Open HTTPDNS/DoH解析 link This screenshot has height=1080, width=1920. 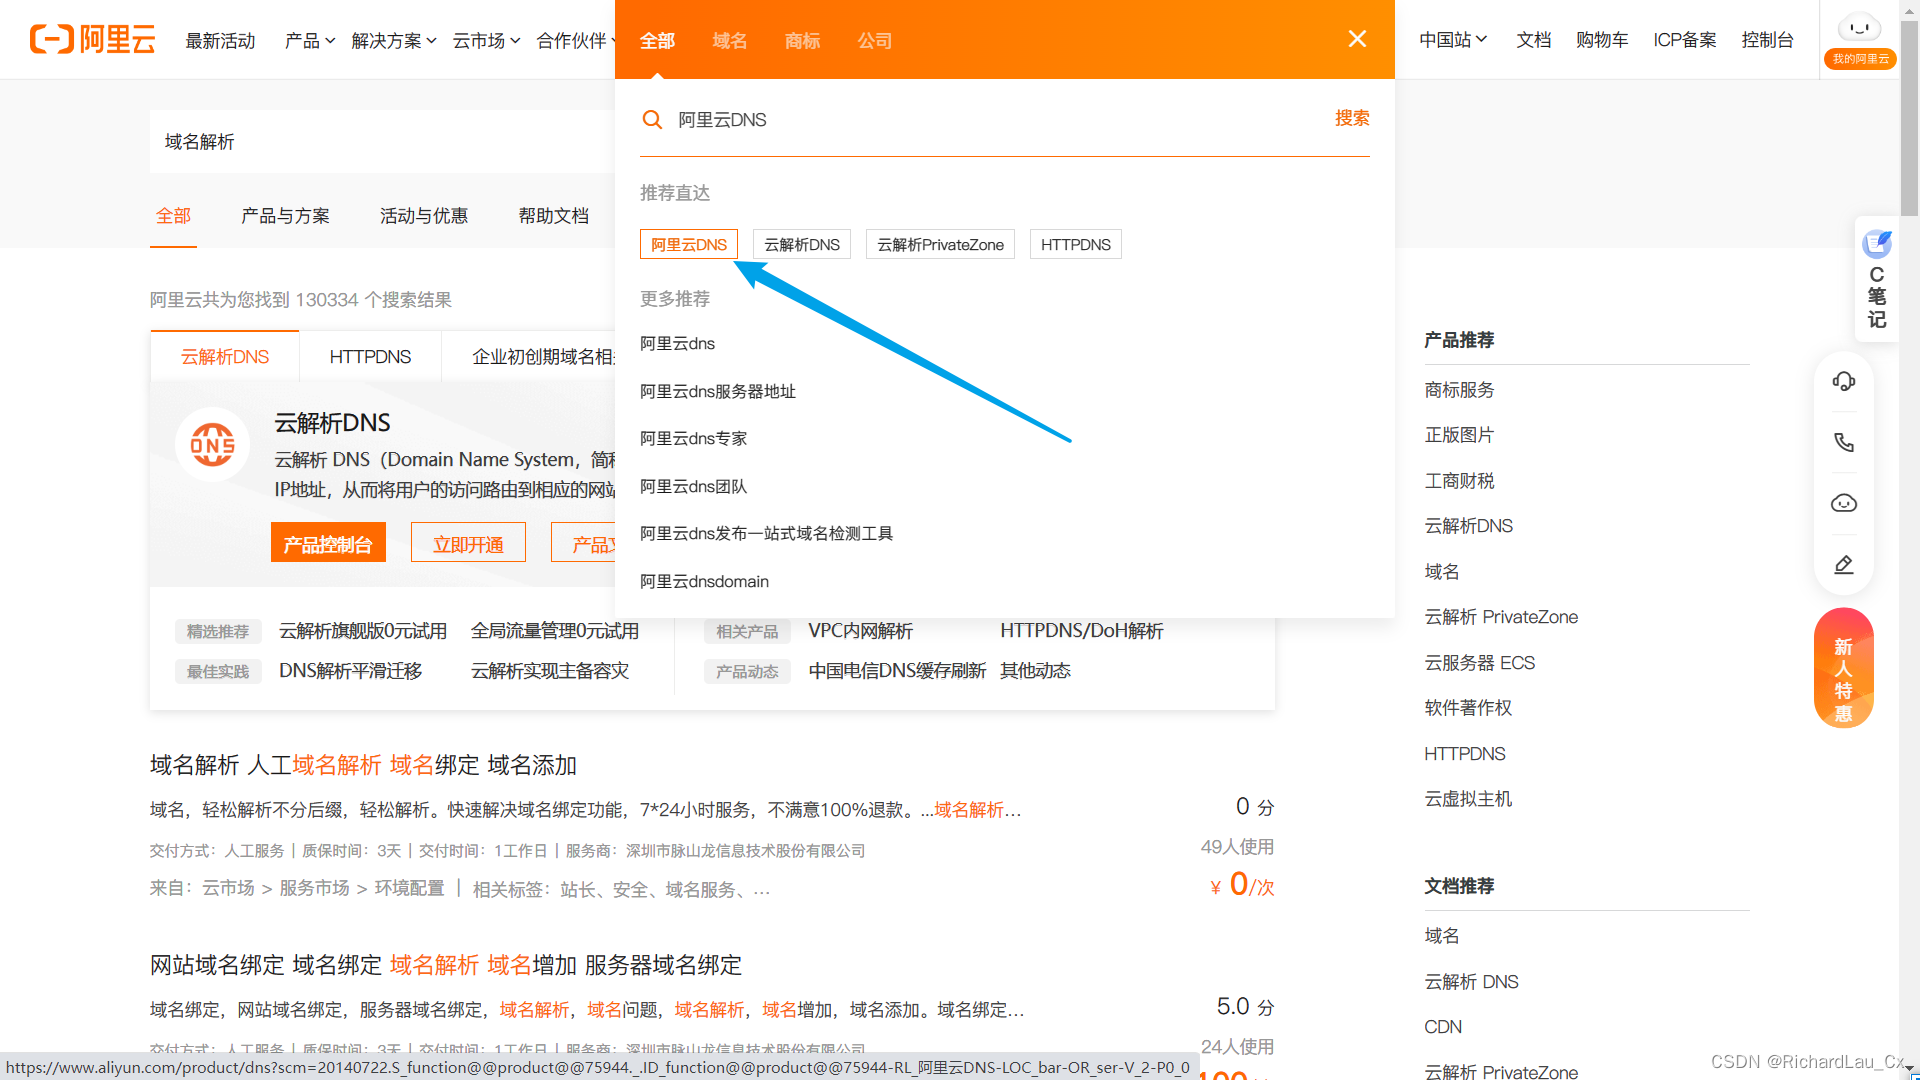pyautogui.click(x=1082, y=631)
